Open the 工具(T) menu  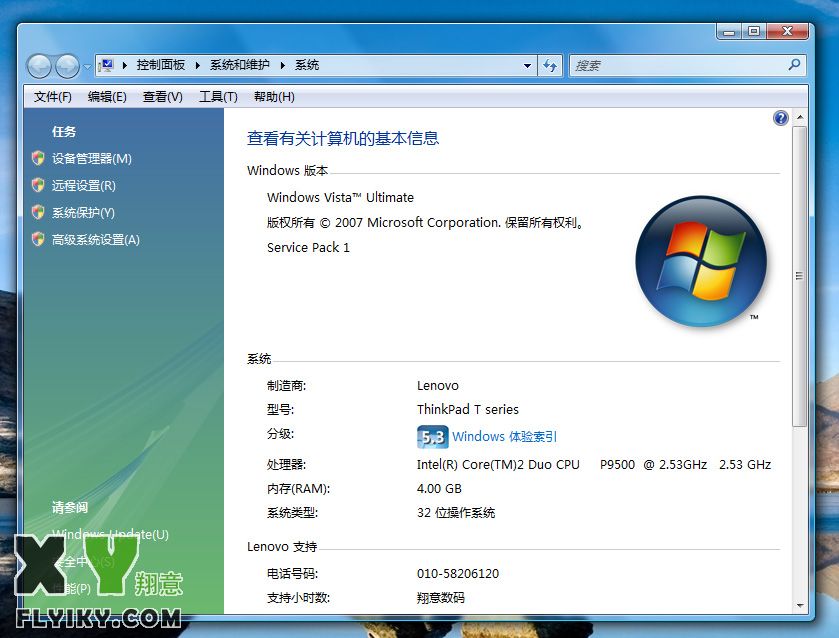point(218,96)
